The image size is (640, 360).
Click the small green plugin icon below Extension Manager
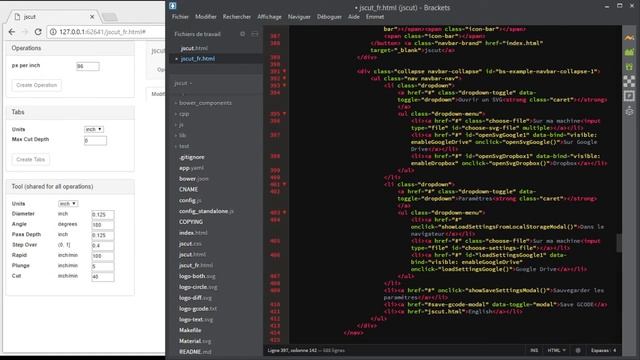[629, 67]
